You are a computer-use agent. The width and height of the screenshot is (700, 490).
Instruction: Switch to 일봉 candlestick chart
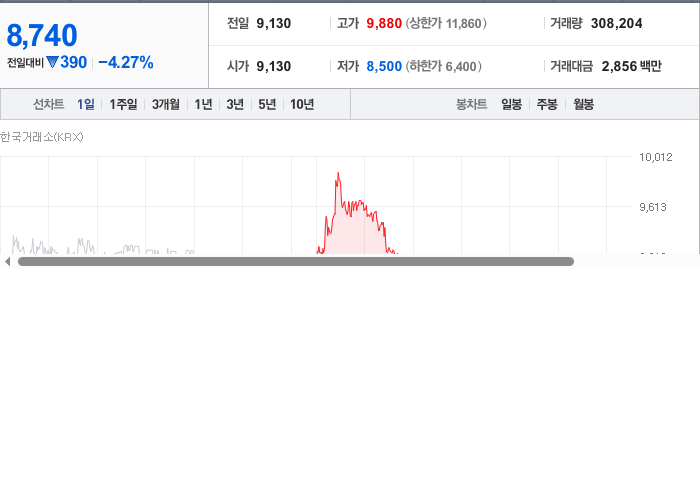511,104
